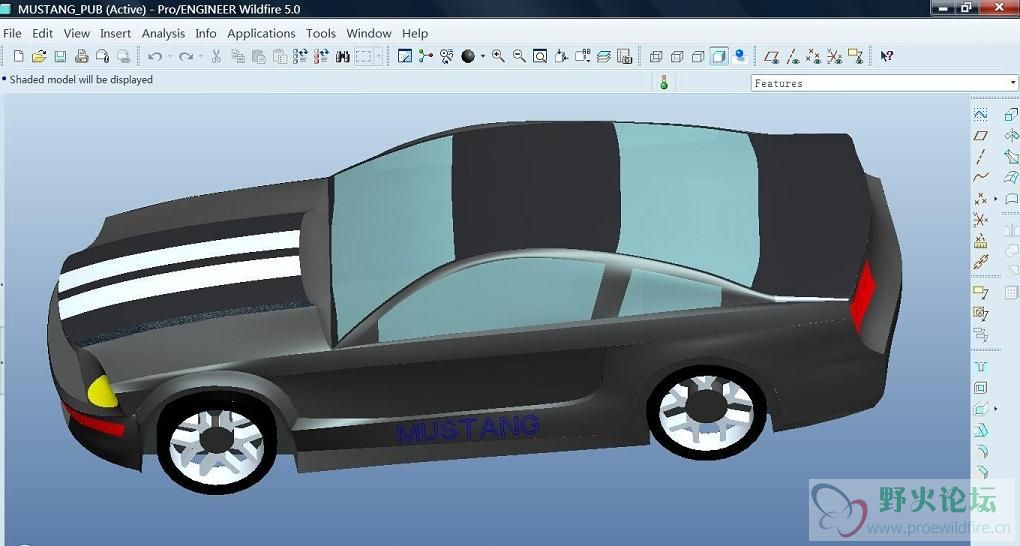The image size is (1020, 546).
Task: Toggle Orient mode icon
Action: click(x=447, y=57)
